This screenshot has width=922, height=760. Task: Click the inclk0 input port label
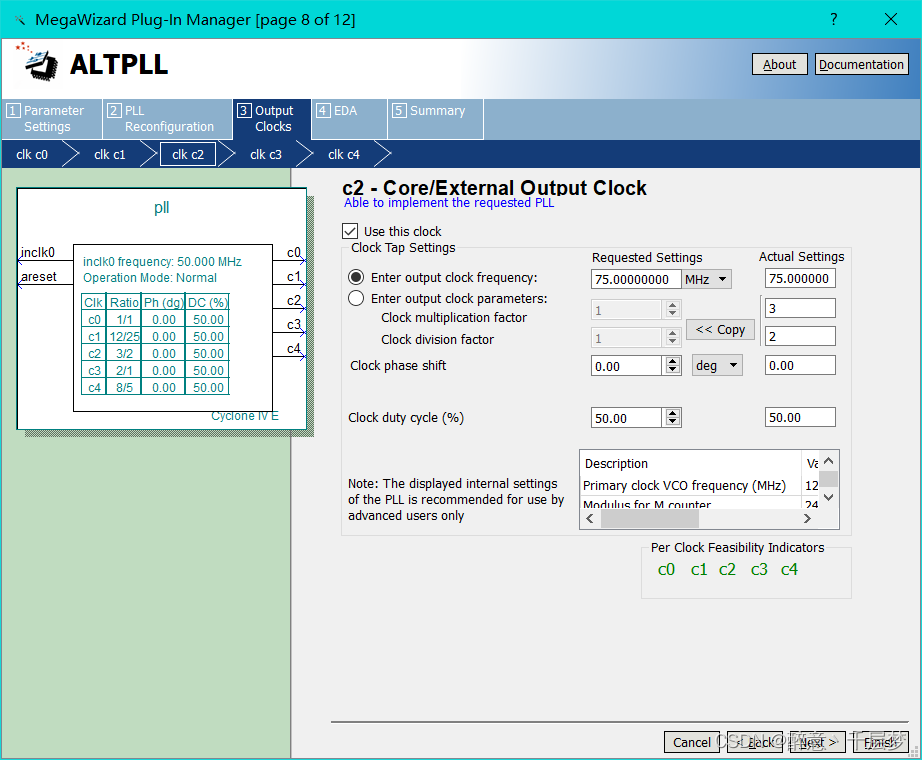pos(38,252)
